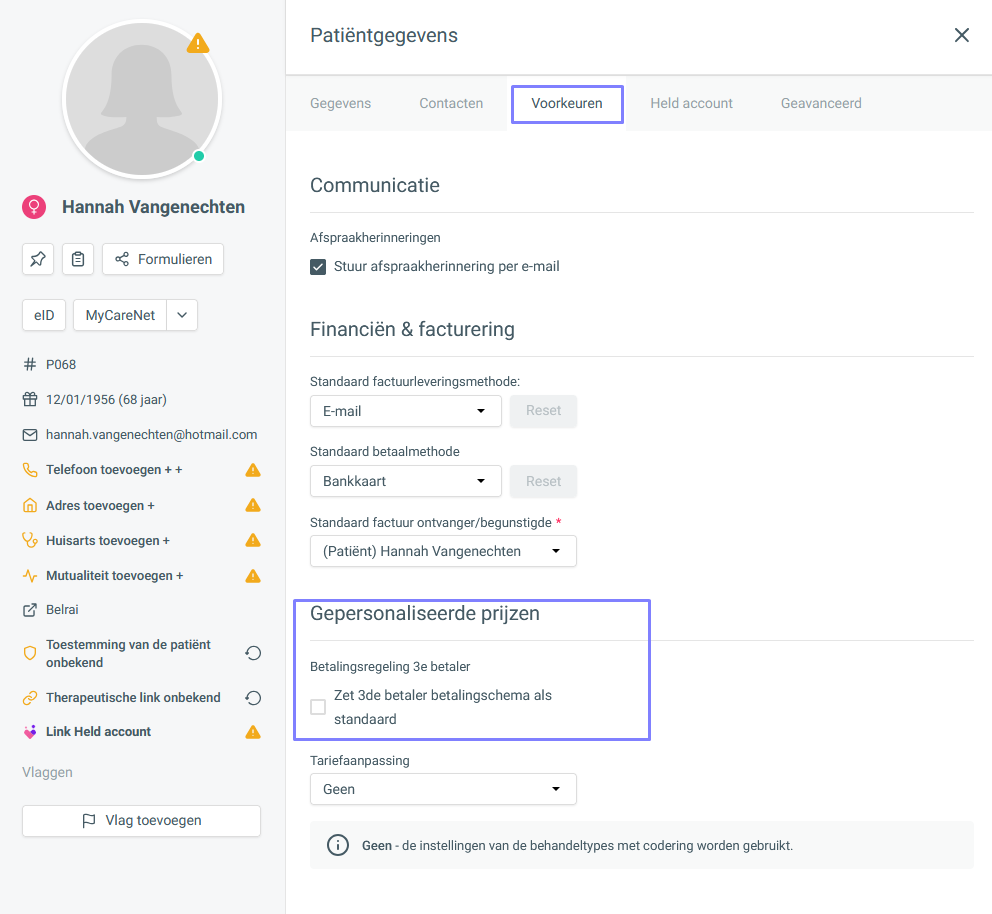Open the E-mail factuurleveringsmethode dropdown
992x914 pixels.
point(406,411)
